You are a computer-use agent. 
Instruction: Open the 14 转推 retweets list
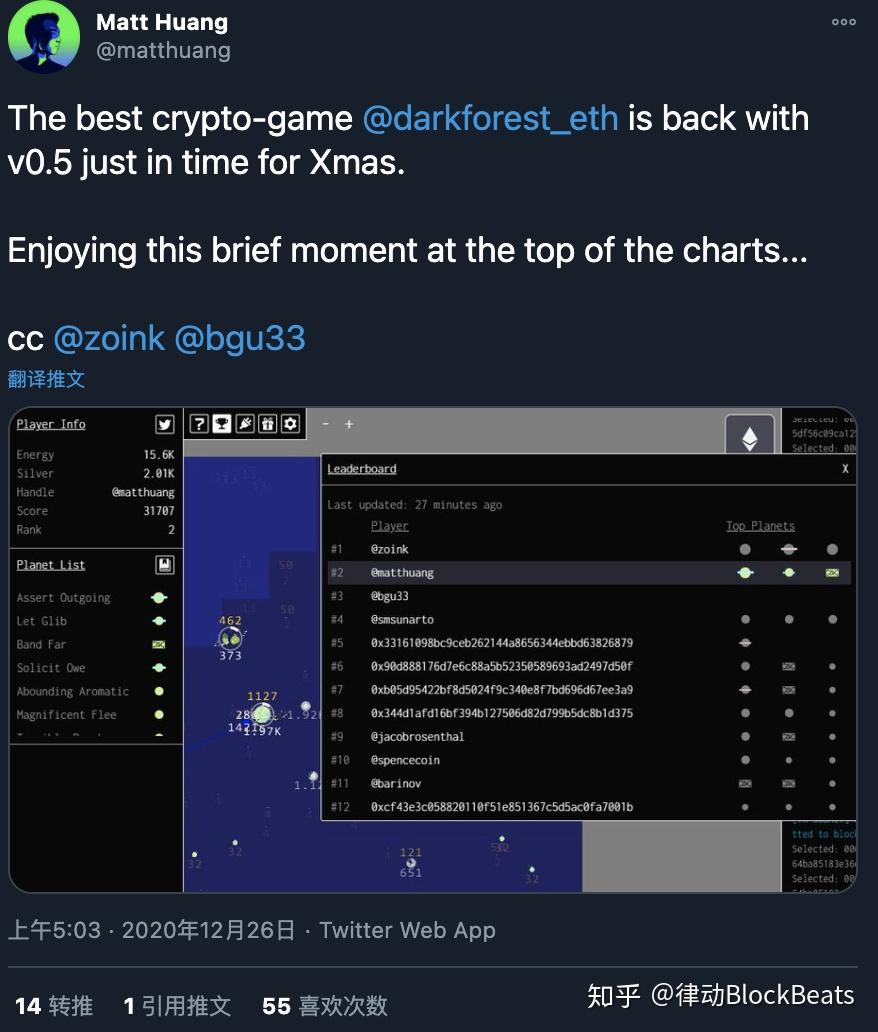(54, 1006)
